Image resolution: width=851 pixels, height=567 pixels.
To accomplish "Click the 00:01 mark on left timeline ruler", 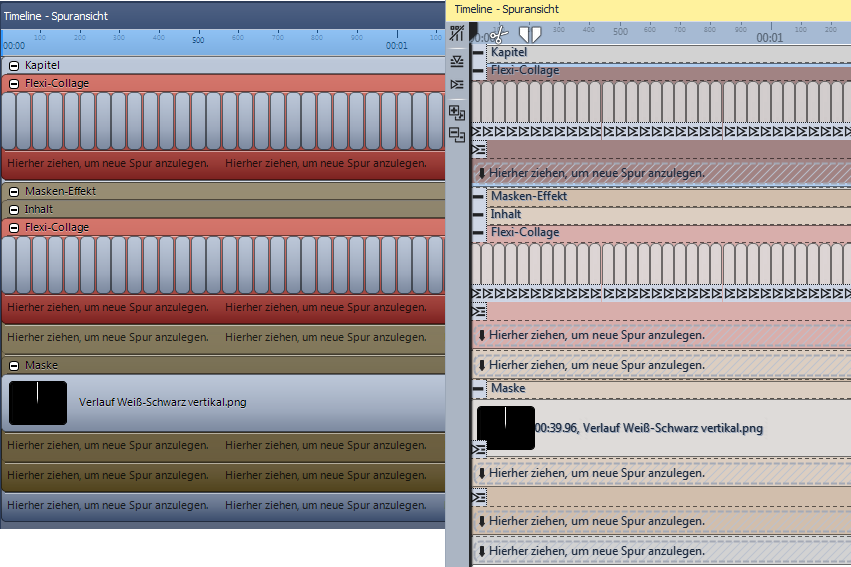I will coord(397,45).
